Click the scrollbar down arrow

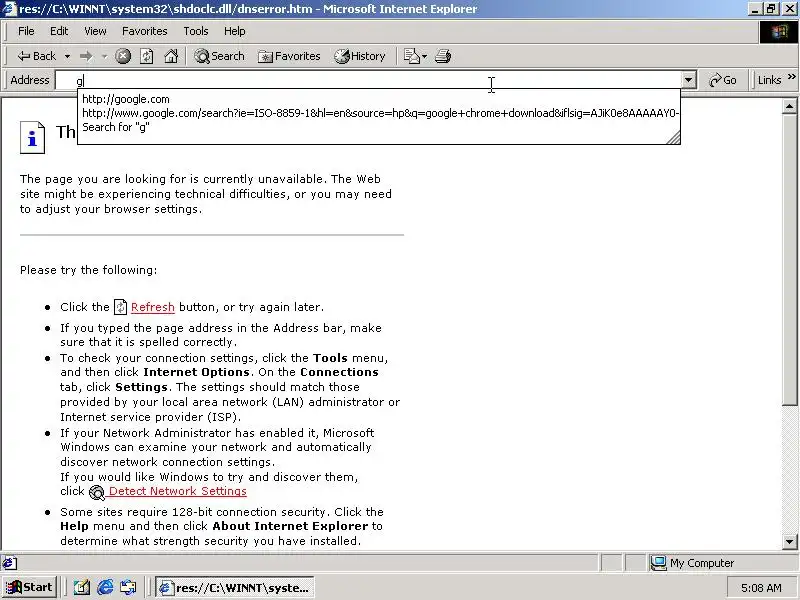point(789,541)
